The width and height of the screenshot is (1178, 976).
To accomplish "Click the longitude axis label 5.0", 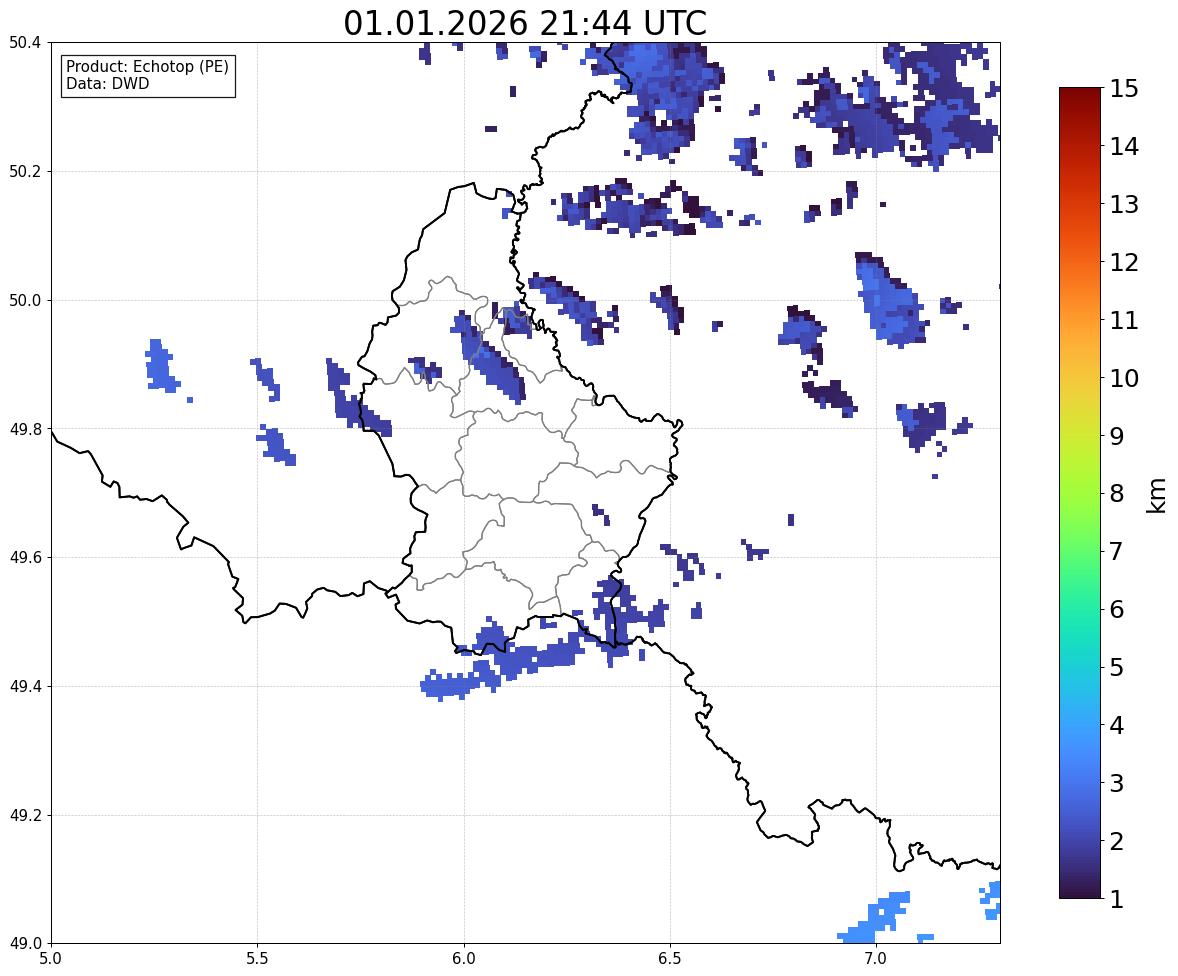I will coord(51,959).
